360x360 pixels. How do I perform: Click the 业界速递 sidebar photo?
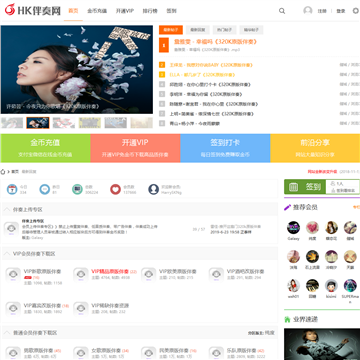pyautogui.click(x=322, y=344)
